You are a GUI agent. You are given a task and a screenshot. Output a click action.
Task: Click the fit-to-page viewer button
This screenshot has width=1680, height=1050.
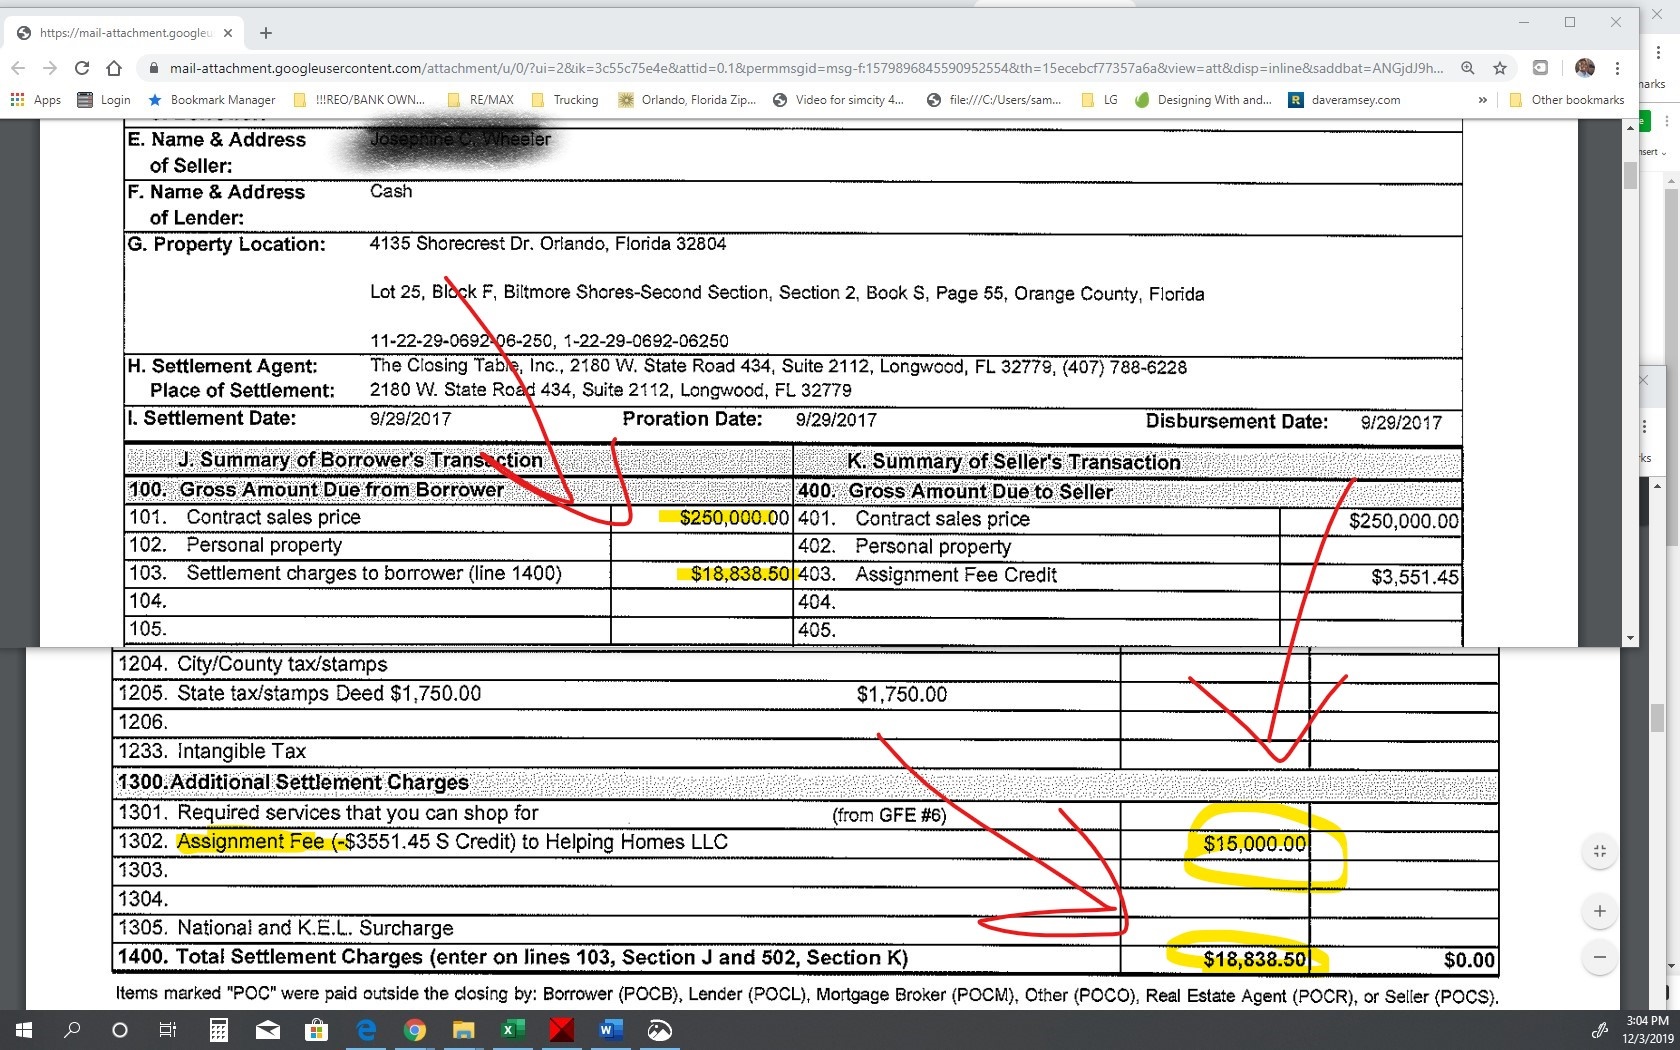click(1600, 851)
